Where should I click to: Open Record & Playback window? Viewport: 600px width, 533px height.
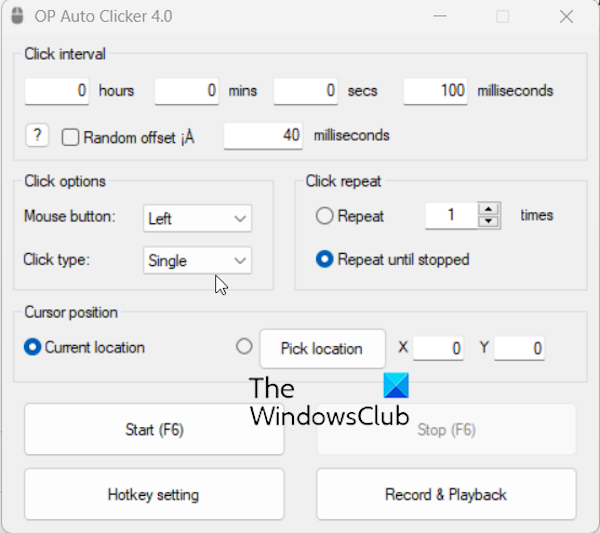pos(446,494)
